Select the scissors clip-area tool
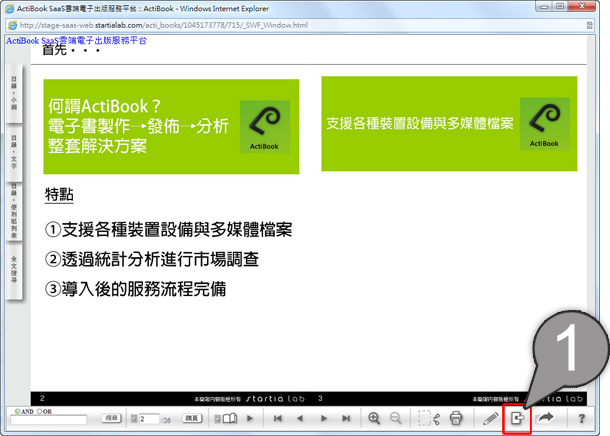The height and width of the screenshot is (436, 610). coord(429,418)
